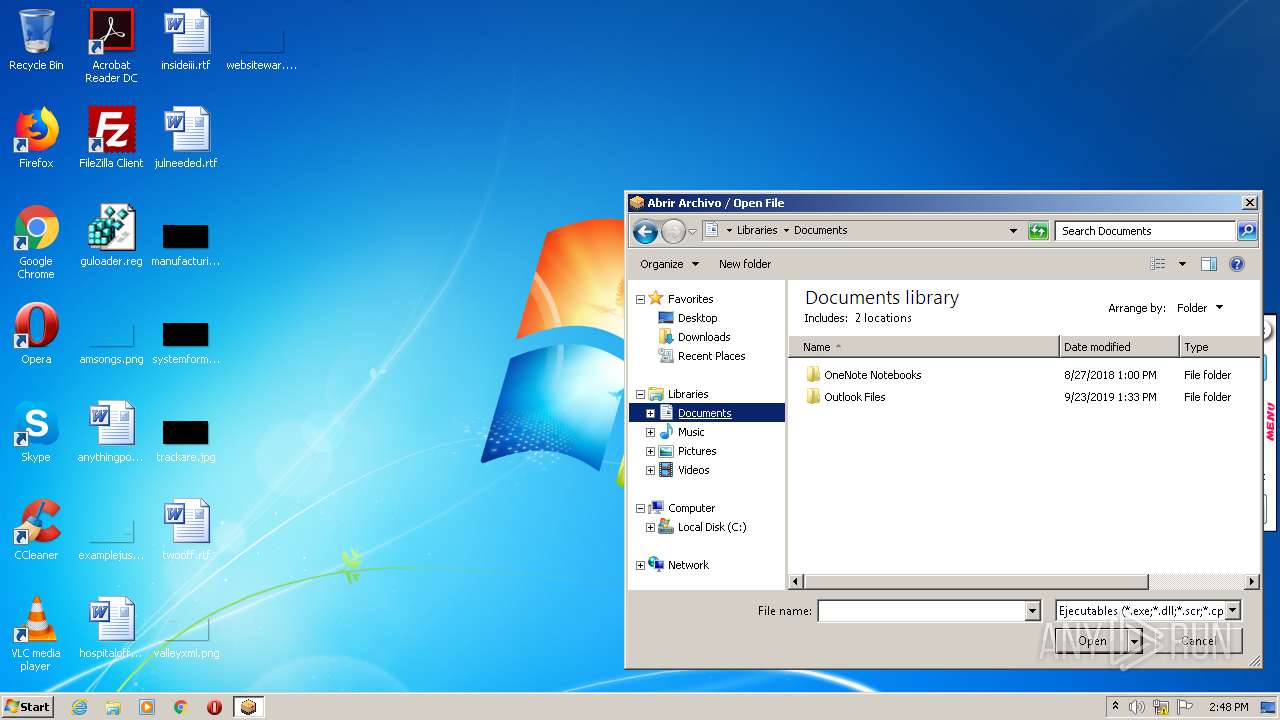Expand the Music library node
Image resolution: width=1280 pixels, height=720 pixels.
650,432
